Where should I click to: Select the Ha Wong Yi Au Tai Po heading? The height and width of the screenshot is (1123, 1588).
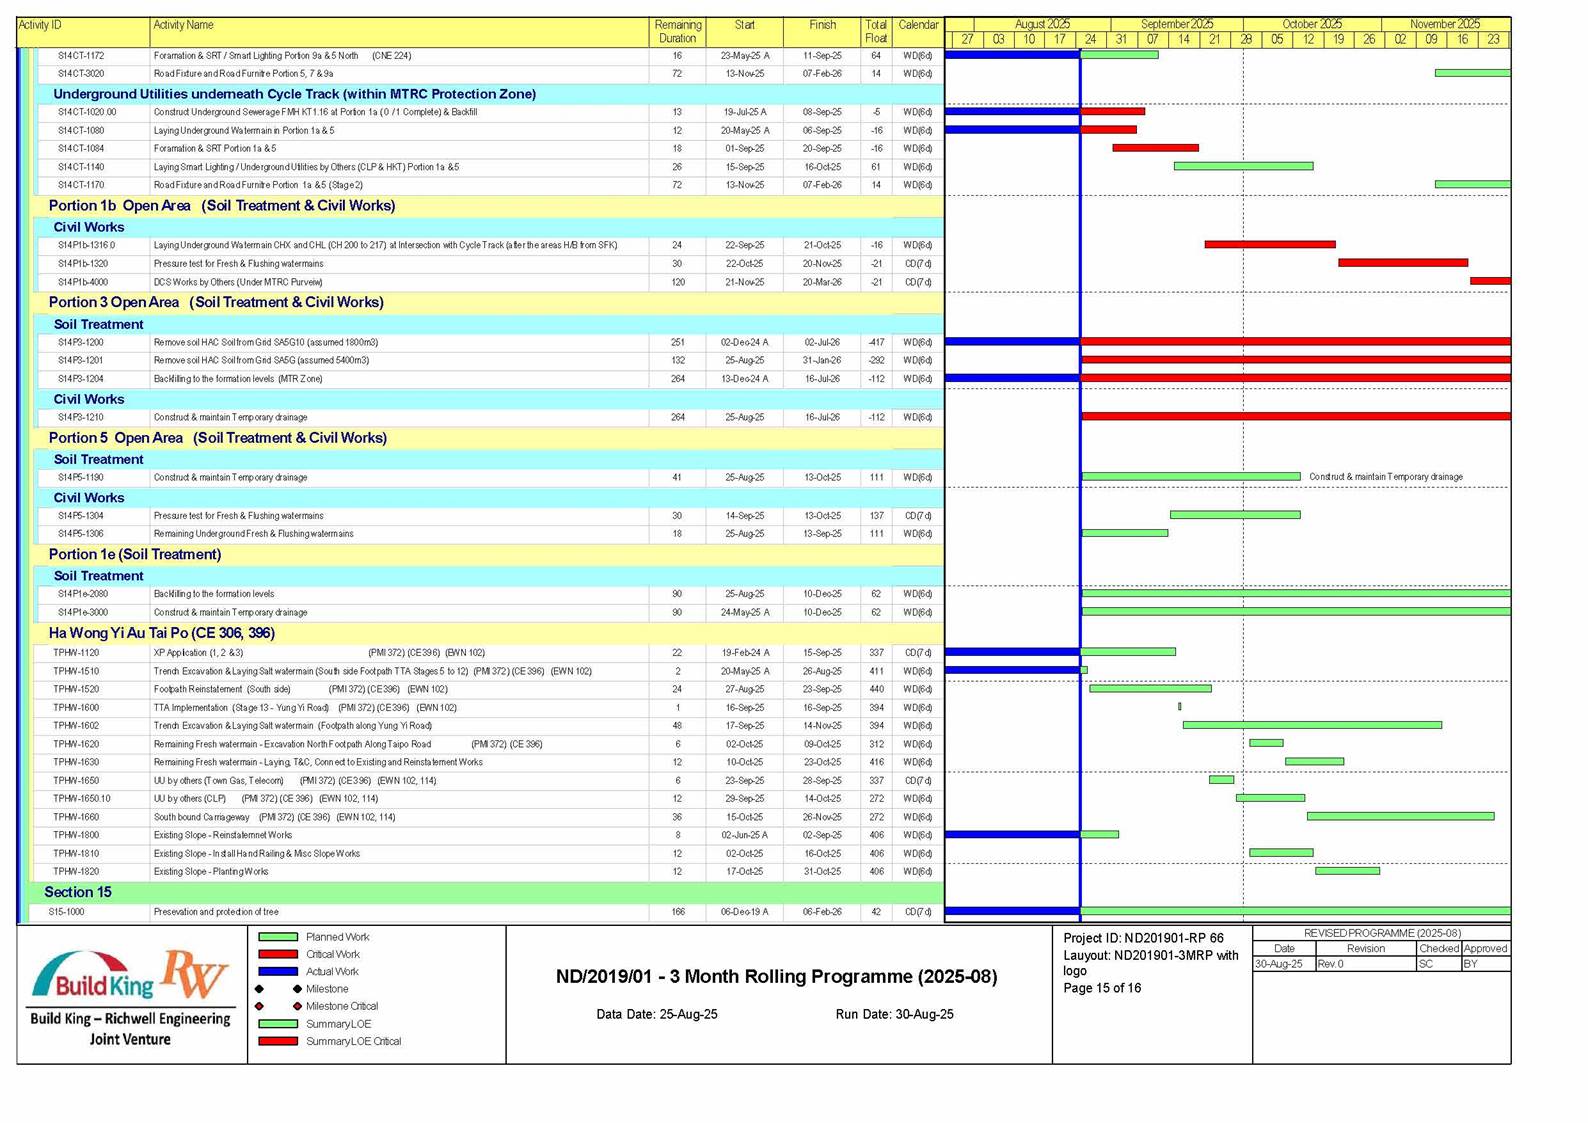click(162, 633)
